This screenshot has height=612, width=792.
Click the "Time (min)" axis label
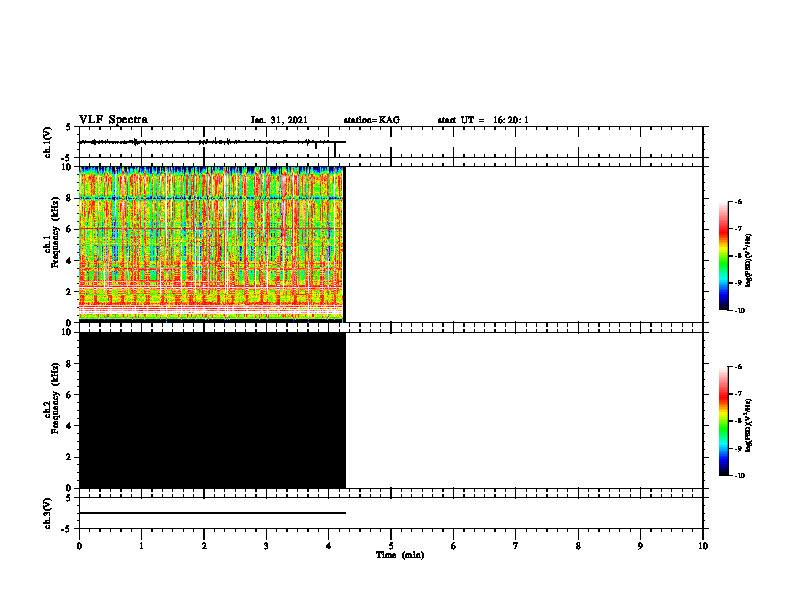point(400,555)
